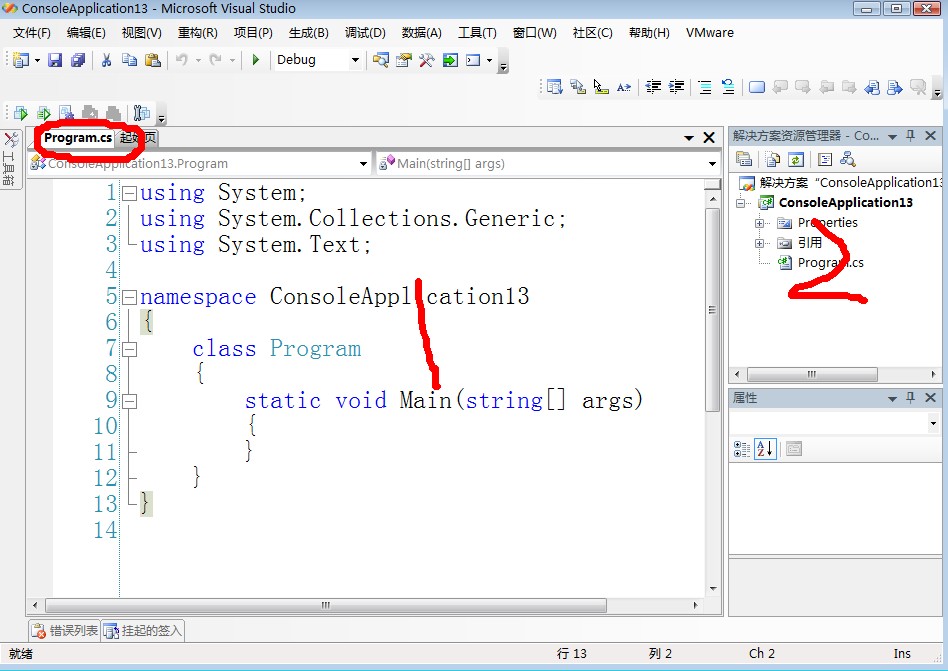The width and height of the screenshot is (948, 671).
Task: Click Show All Files icon in Solution Explorer
Action: (772, 159)
